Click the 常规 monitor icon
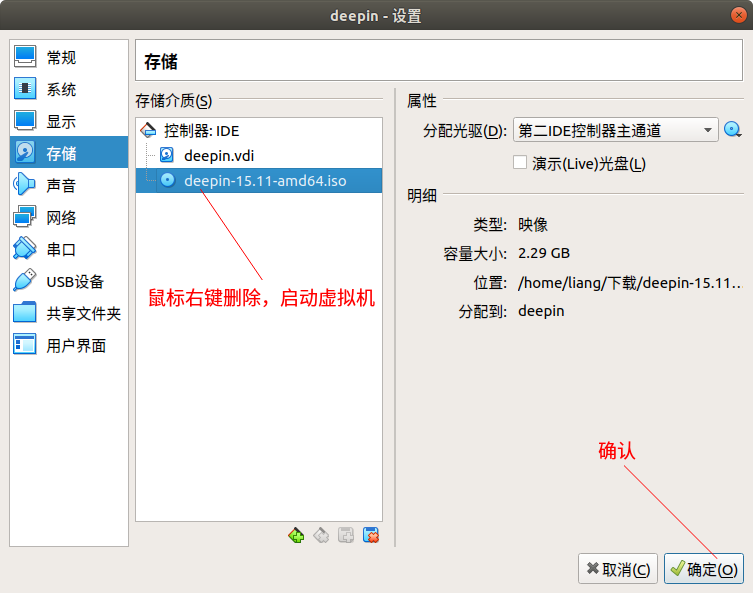Screen dimensions: 753x593 click(24, 57)
